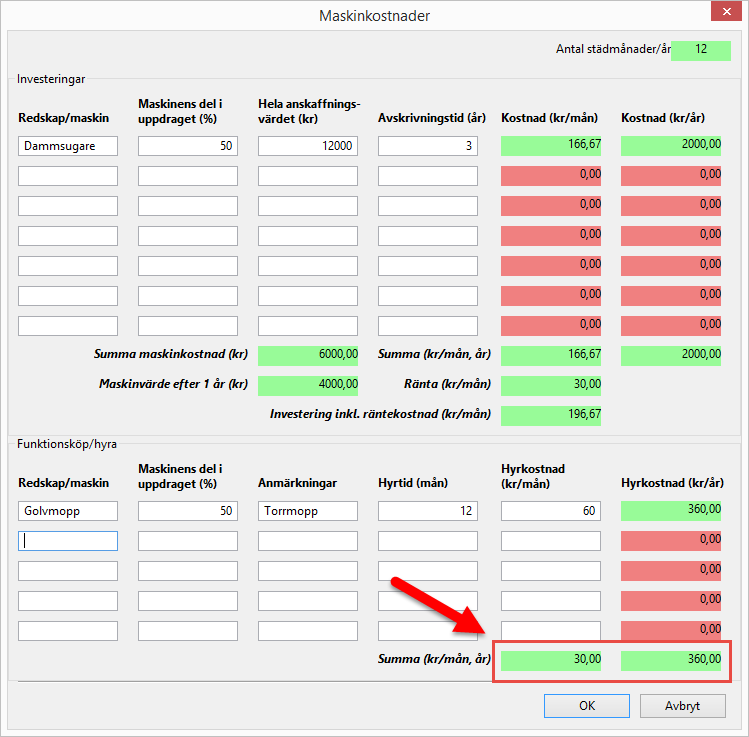The height and width of the screenshot is (737, 749).
Task: Click the empty equipment field below Golvmopp
Action: (x=68, y=541)
